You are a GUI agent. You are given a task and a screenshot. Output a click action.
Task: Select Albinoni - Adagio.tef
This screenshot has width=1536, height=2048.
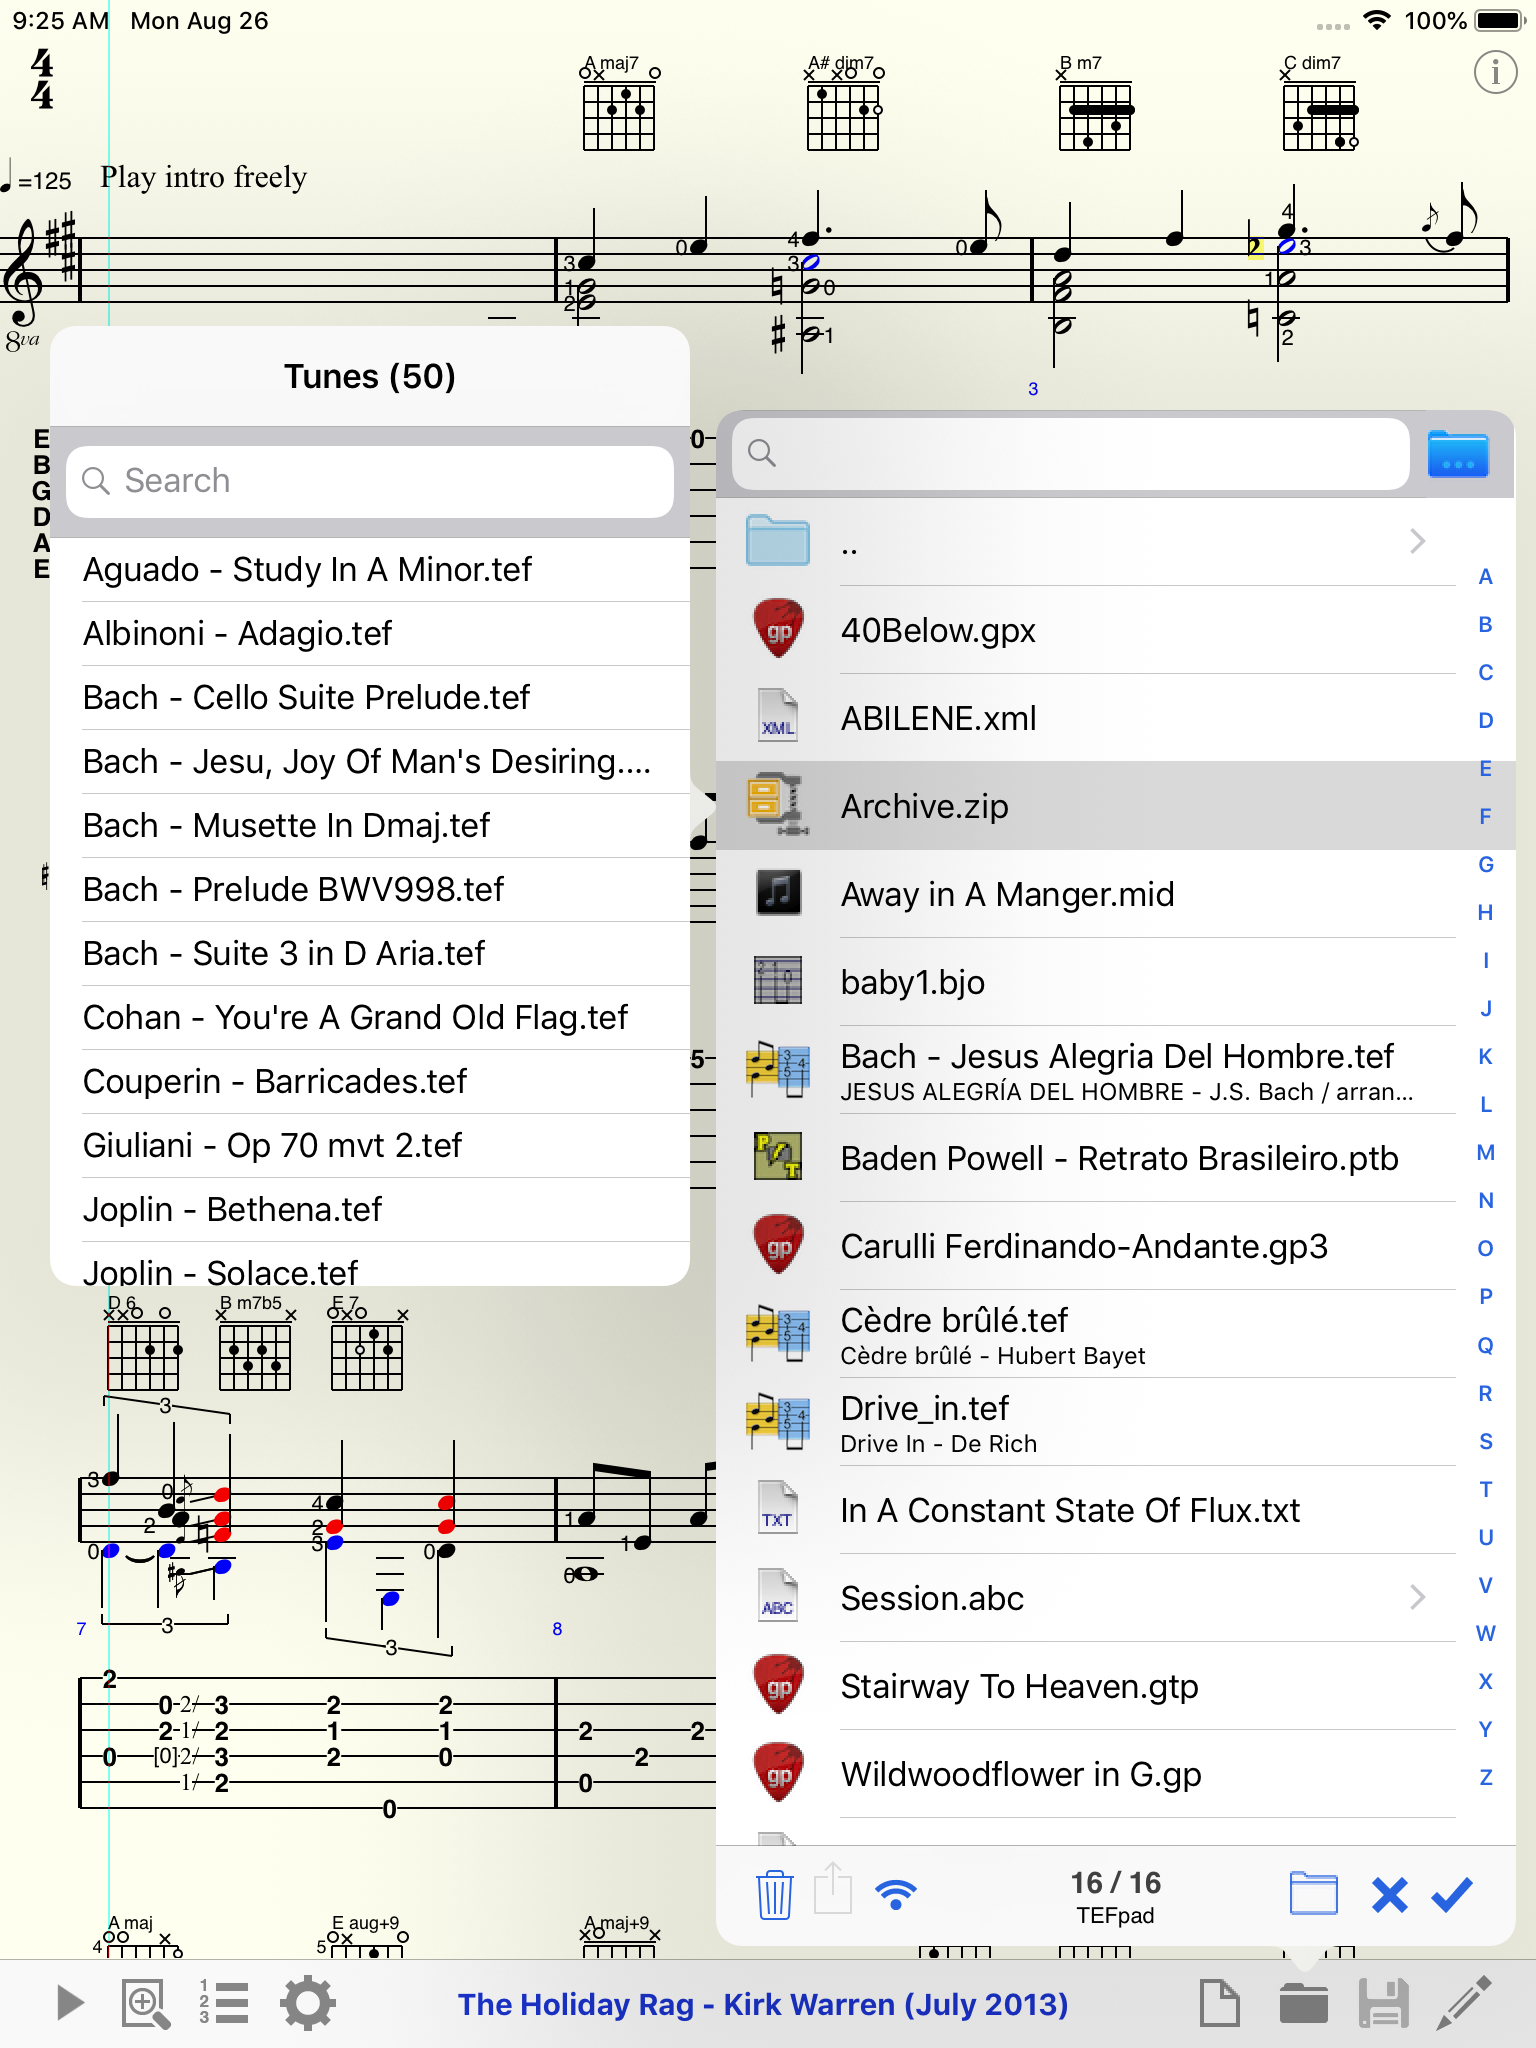point(370,634)
